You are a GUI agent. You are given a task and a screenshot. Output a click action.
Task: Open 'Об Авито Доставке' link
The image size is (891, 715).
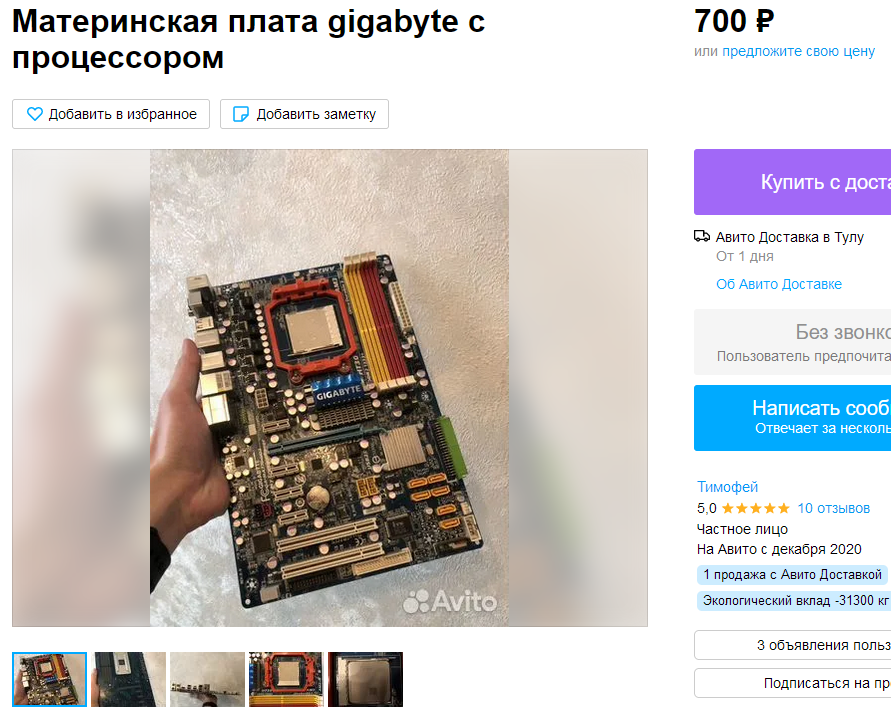[x=778, y=284]
